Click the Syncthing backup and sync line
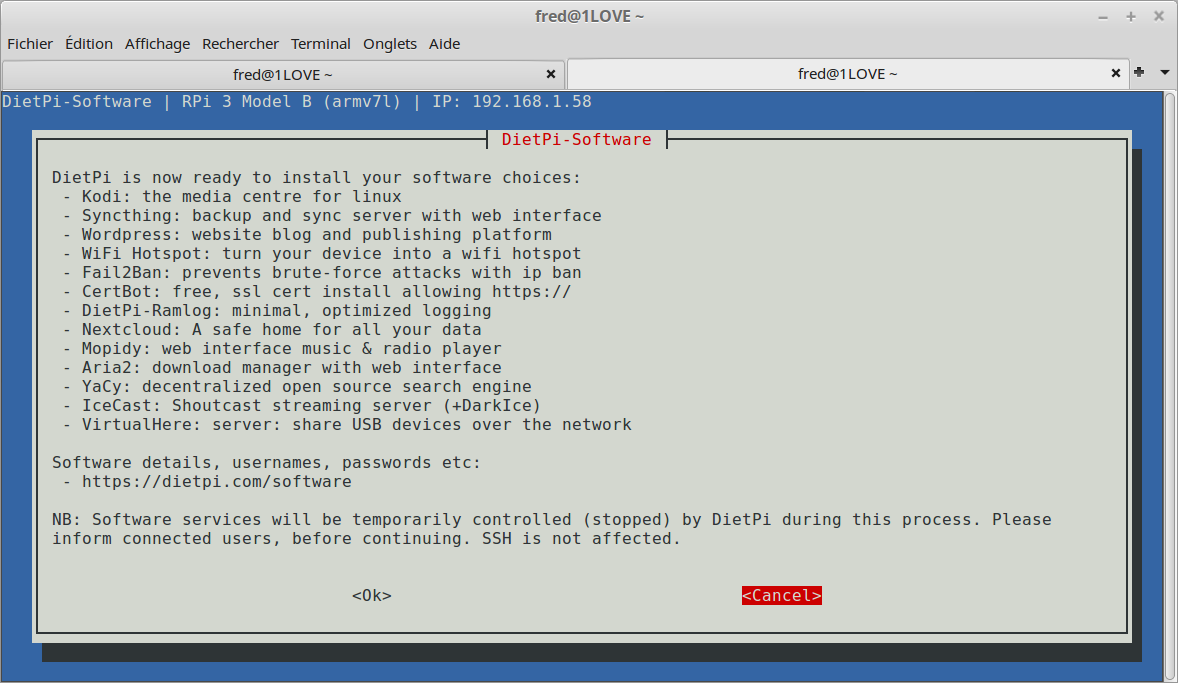The height and width of the screenshot is (683, 1178). pos(331,216)
